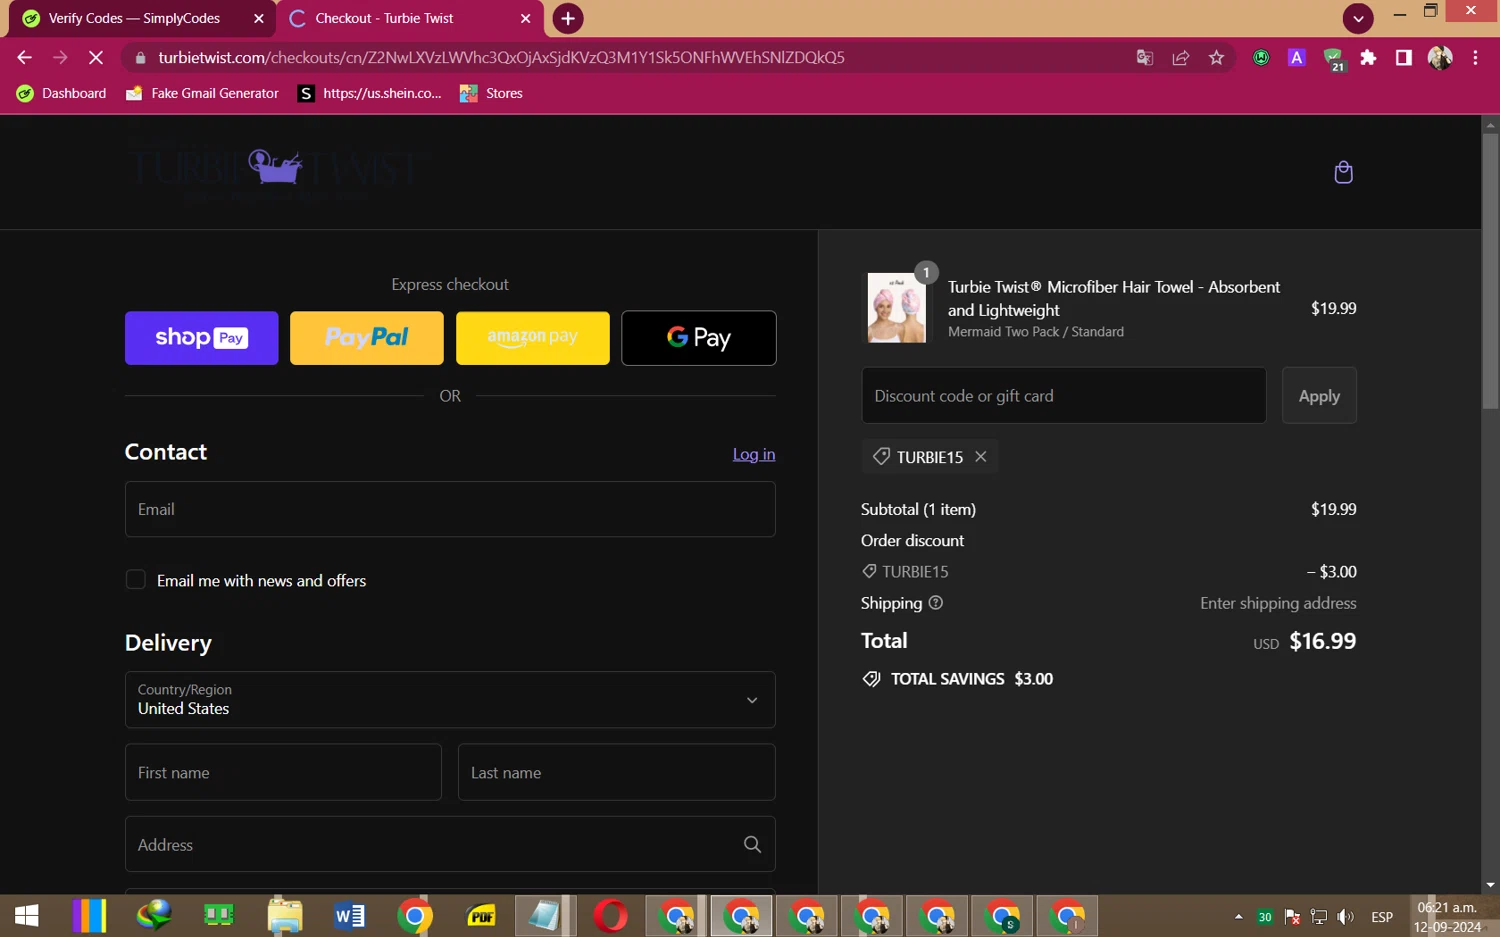Open the extension with badge 21

click(x=1334, y=59)
